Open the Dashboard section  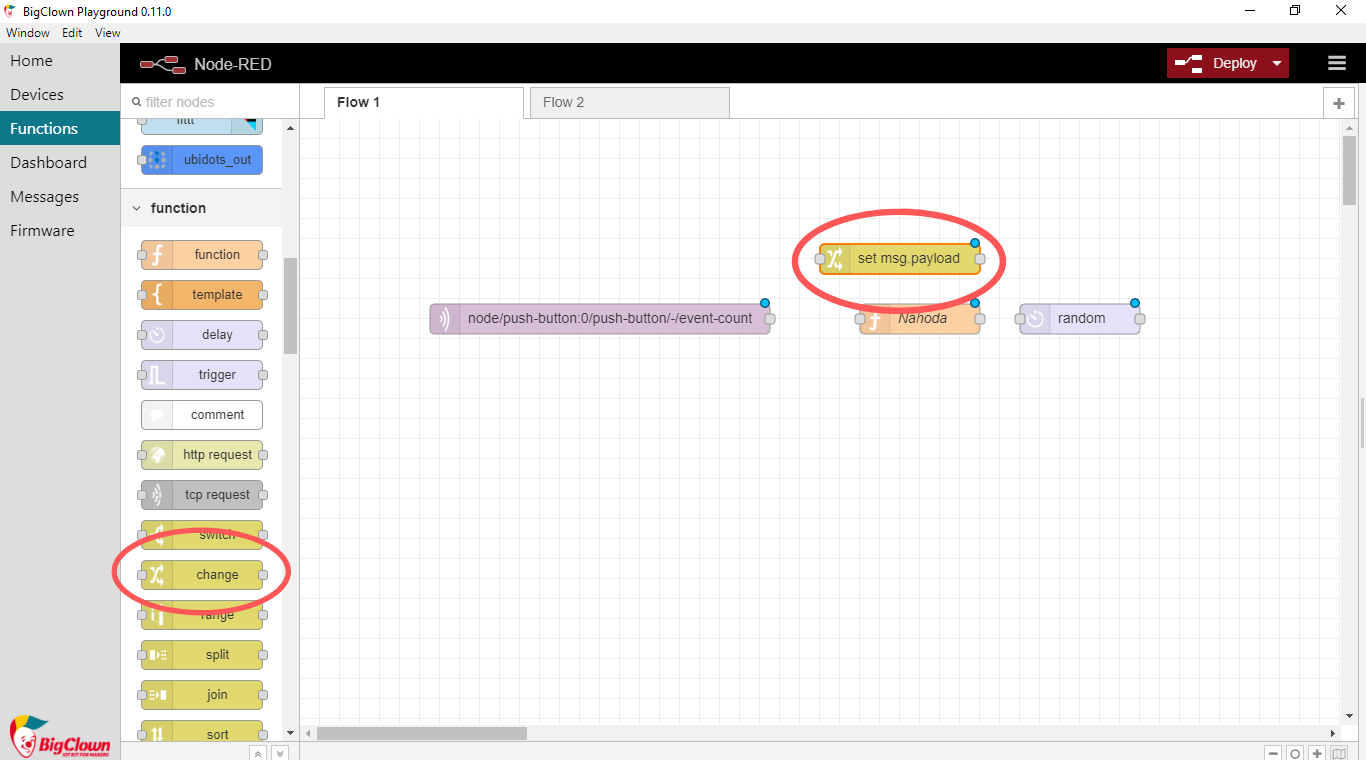tap(60, 163)
